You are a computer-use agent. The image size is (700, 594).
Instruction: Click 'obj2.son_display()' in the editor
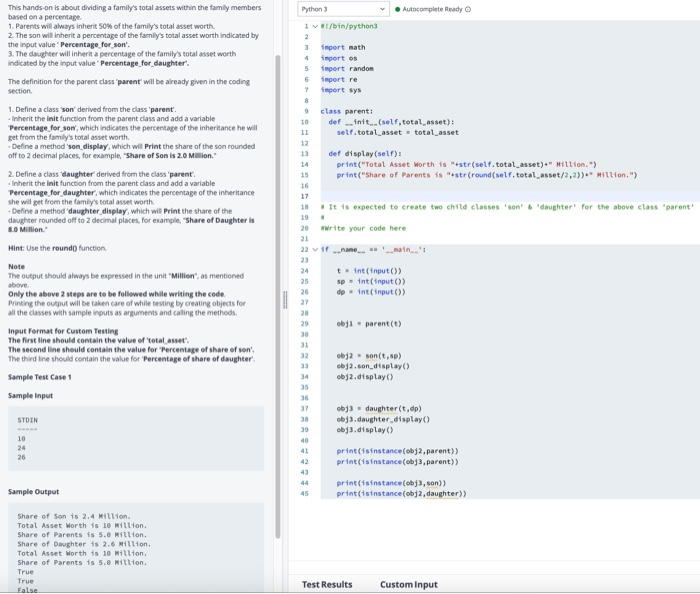pos(373,366)
